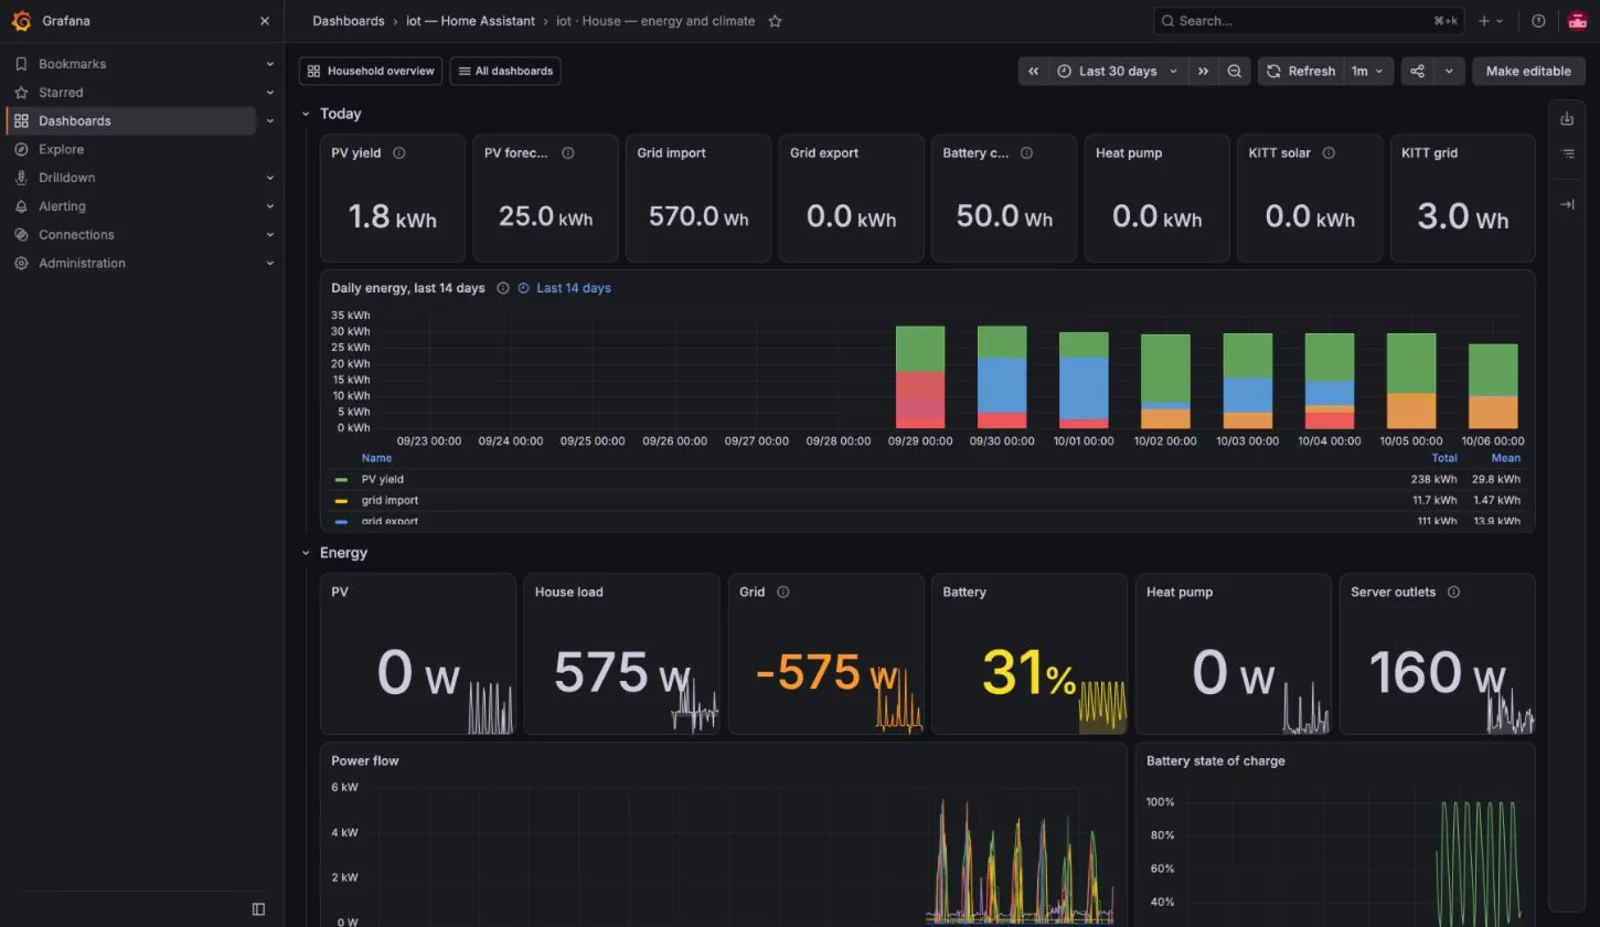Viewport: 1600px width, 927px height.
Task: Toggle PV yield series in the legend
Action: coord(382,480)
